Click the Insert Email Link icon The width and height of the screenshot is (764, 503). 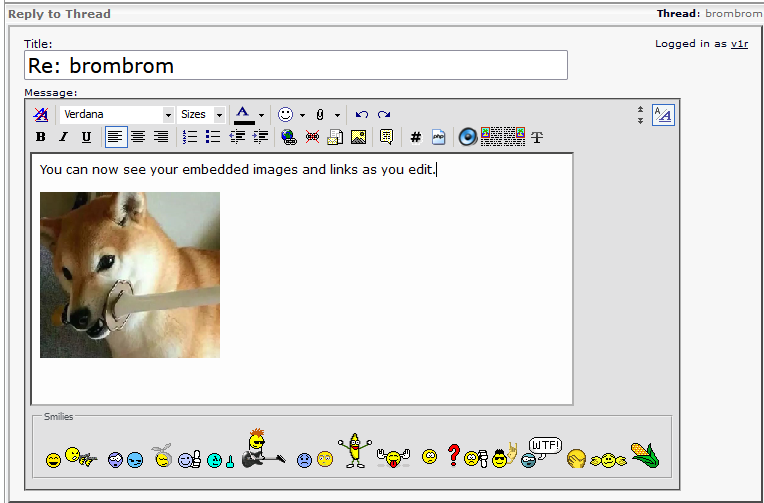point(335,137)
